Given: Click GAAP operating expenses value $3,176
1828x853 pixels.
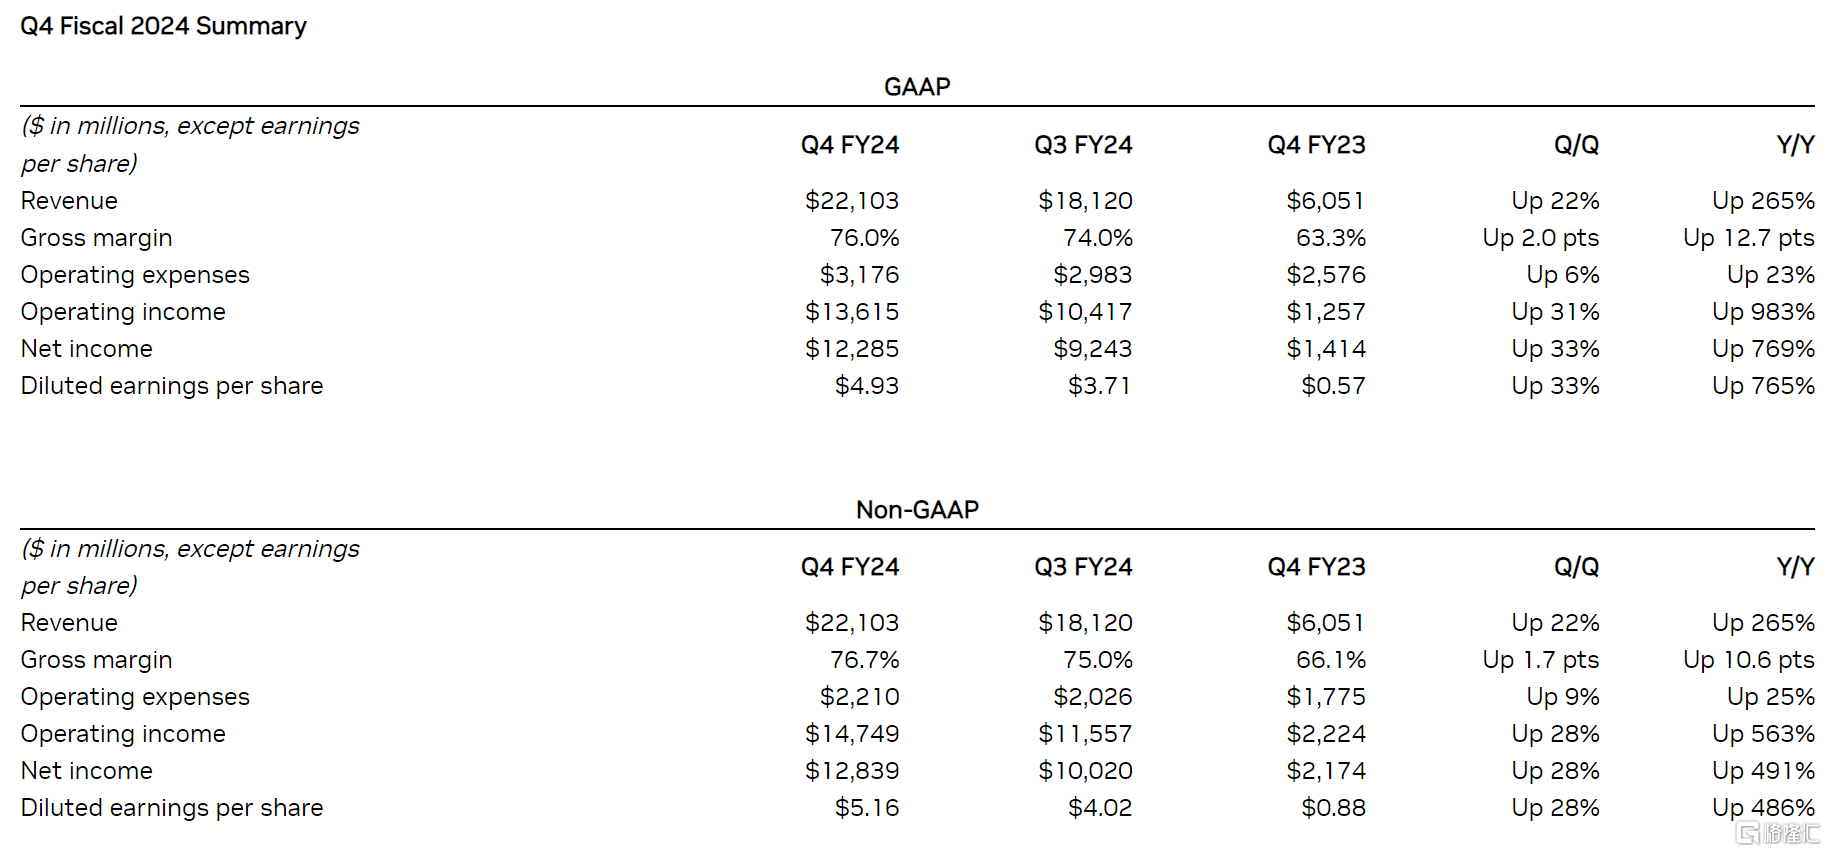Looking at the screenshot, I should click(x=859, y=275).
